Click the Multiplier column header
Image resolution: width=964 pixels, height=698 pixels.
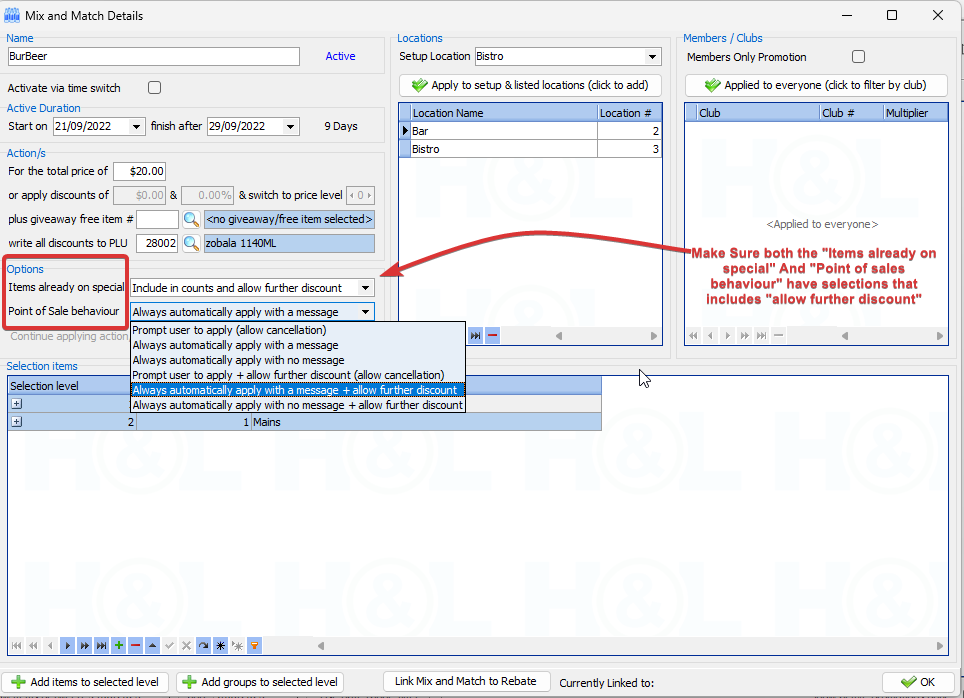915,113
